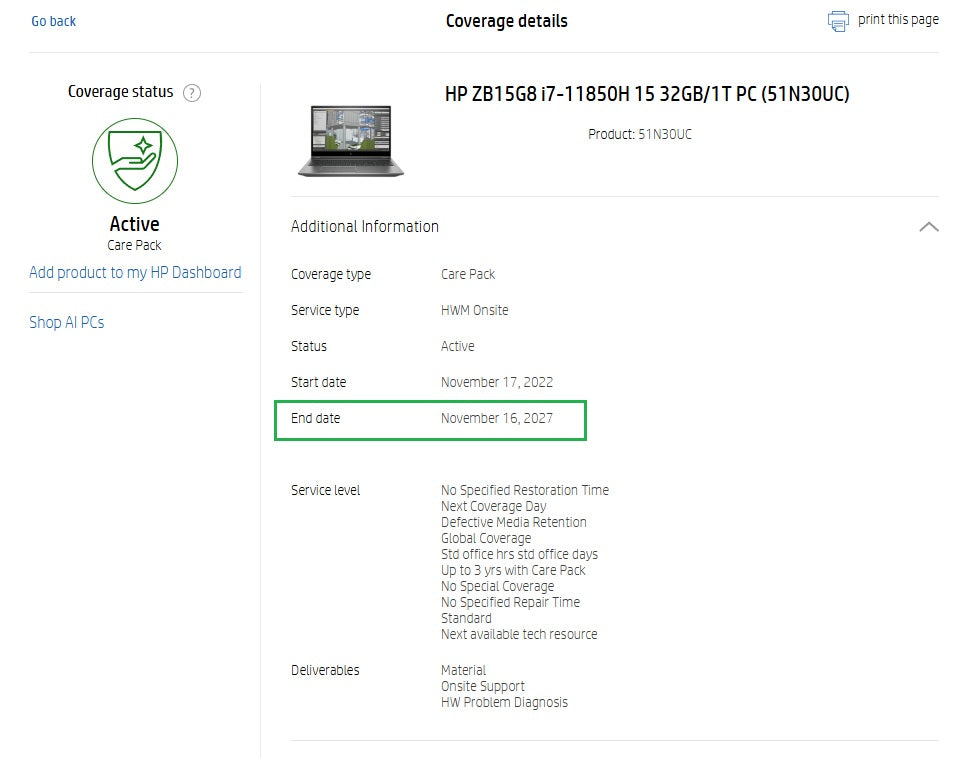Click the 'Service level' row label
972x758 pixels.
(325, 490)
